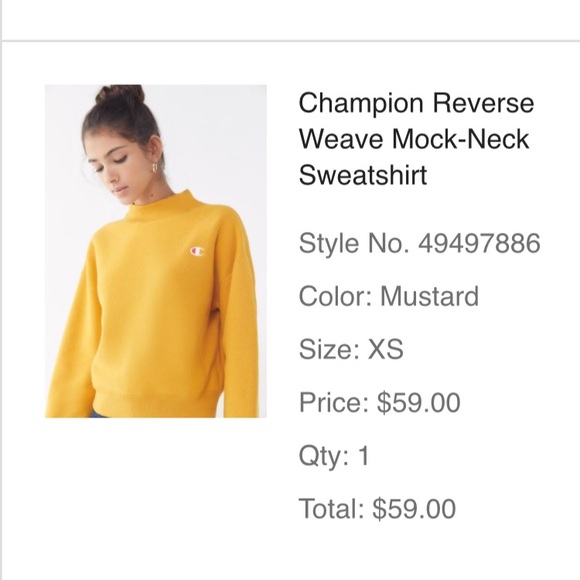This screenshot has width=580, height=580.
Task: Open the Champion Reverse Weave Mock-Neck Sweatshirt title
Action: pyautogui.click(x=416, y=139)
